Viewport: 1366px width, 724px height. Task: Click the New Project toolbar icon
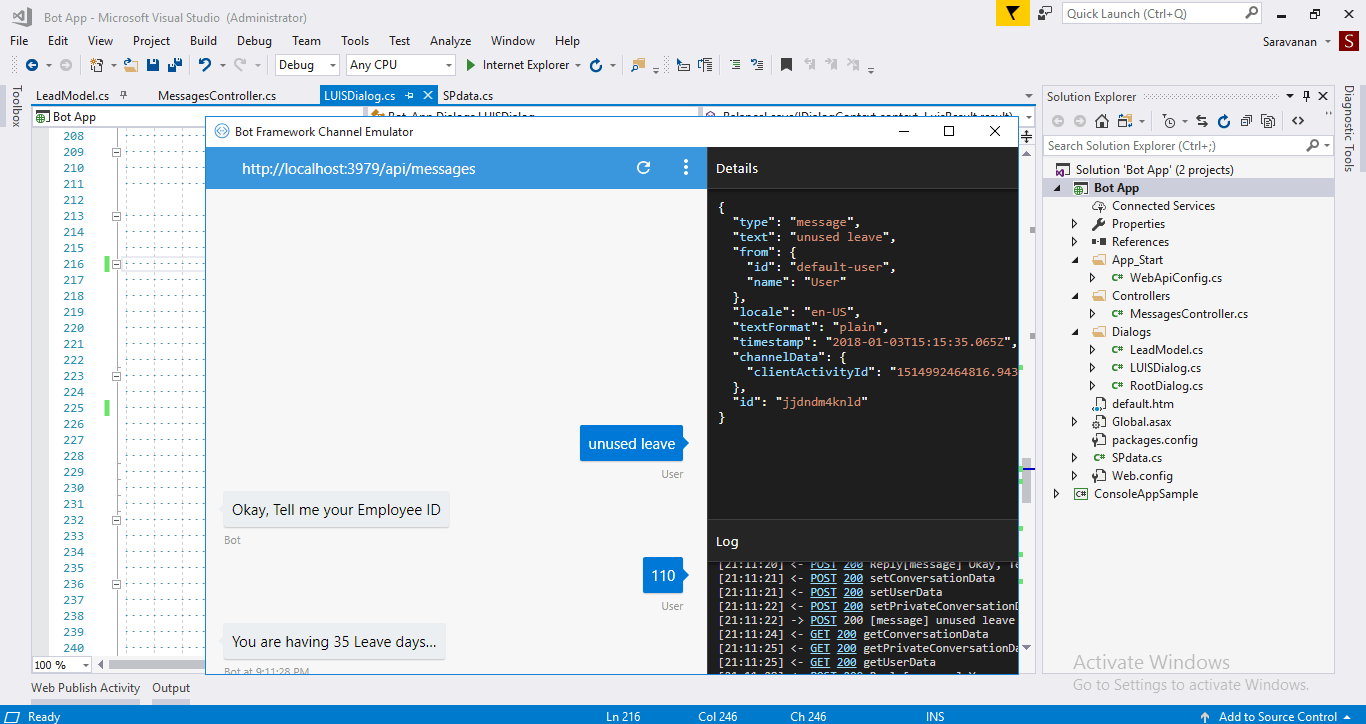pyautogui.click(x=97, y=65)
